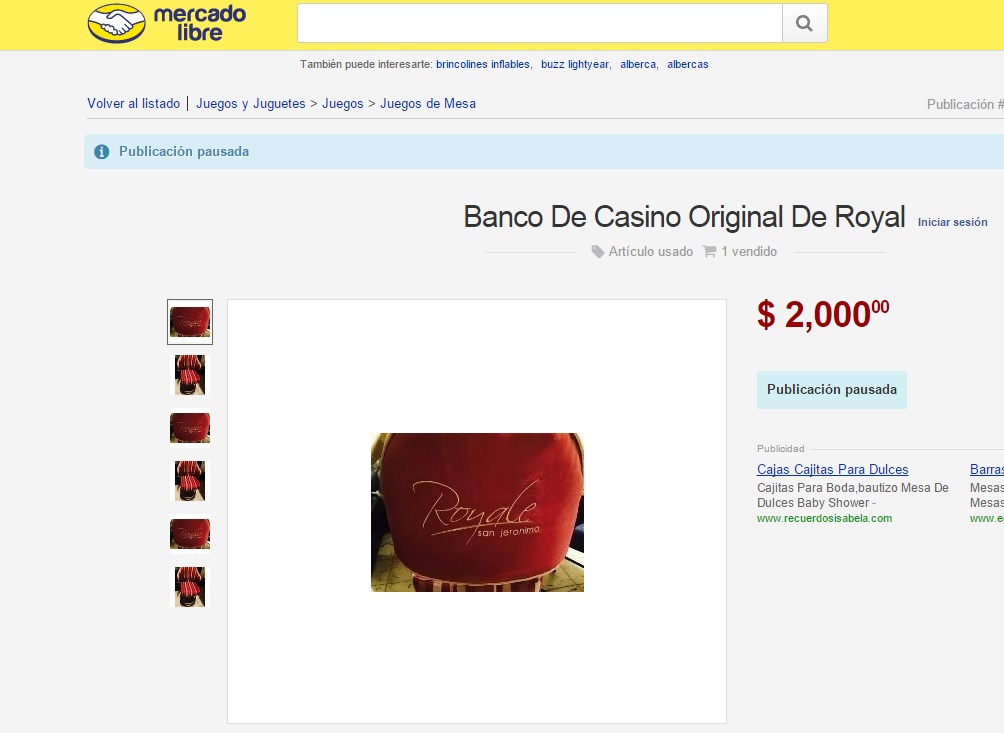Image resolution: width=1004 pixels, height=733 pixels.
Task: Click the tag icon beside Artículo usado
Action: tap(597, 252)
